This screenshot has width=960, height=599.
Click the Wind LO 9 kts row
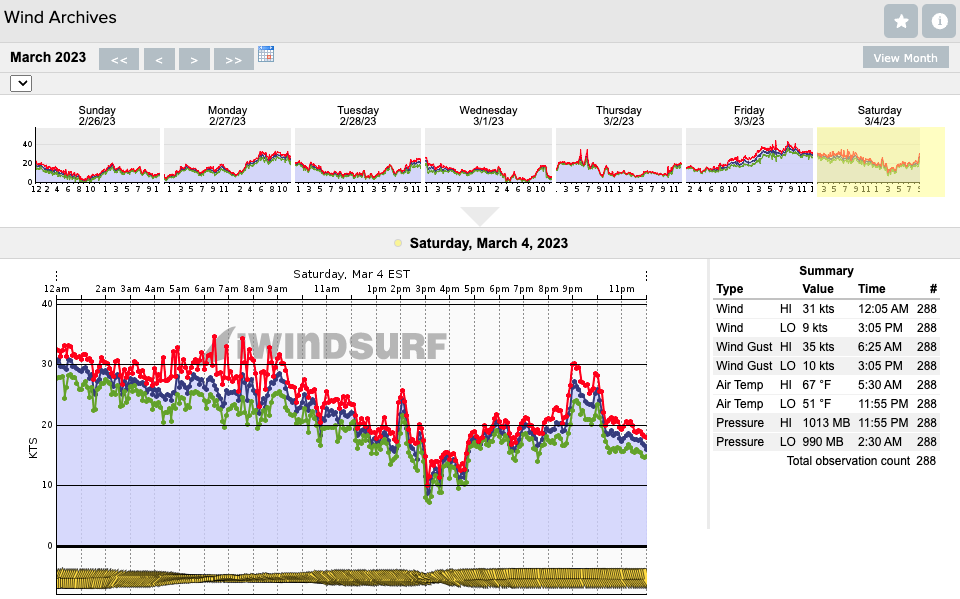826,328
